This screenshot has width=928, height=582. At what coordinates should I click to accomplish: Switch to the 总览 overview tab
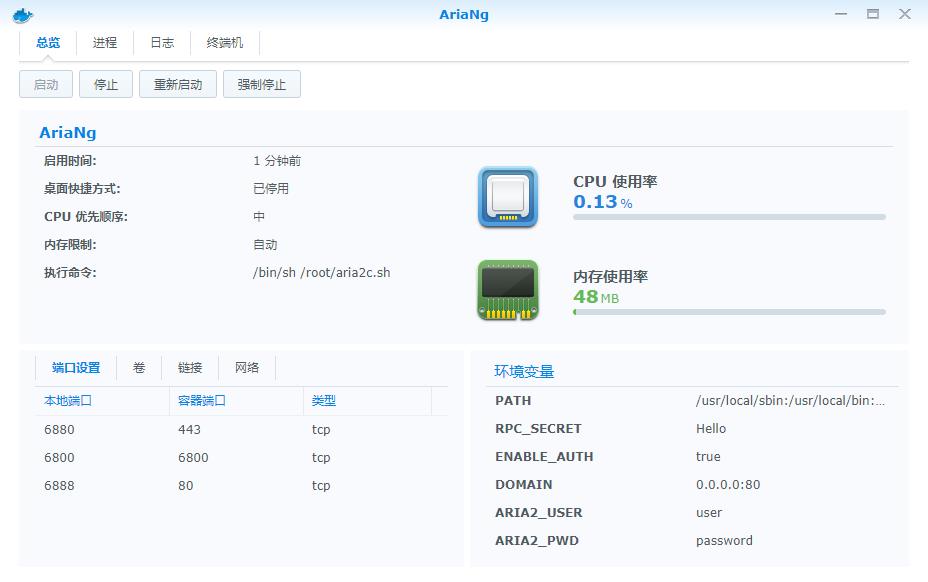(48, 43)
